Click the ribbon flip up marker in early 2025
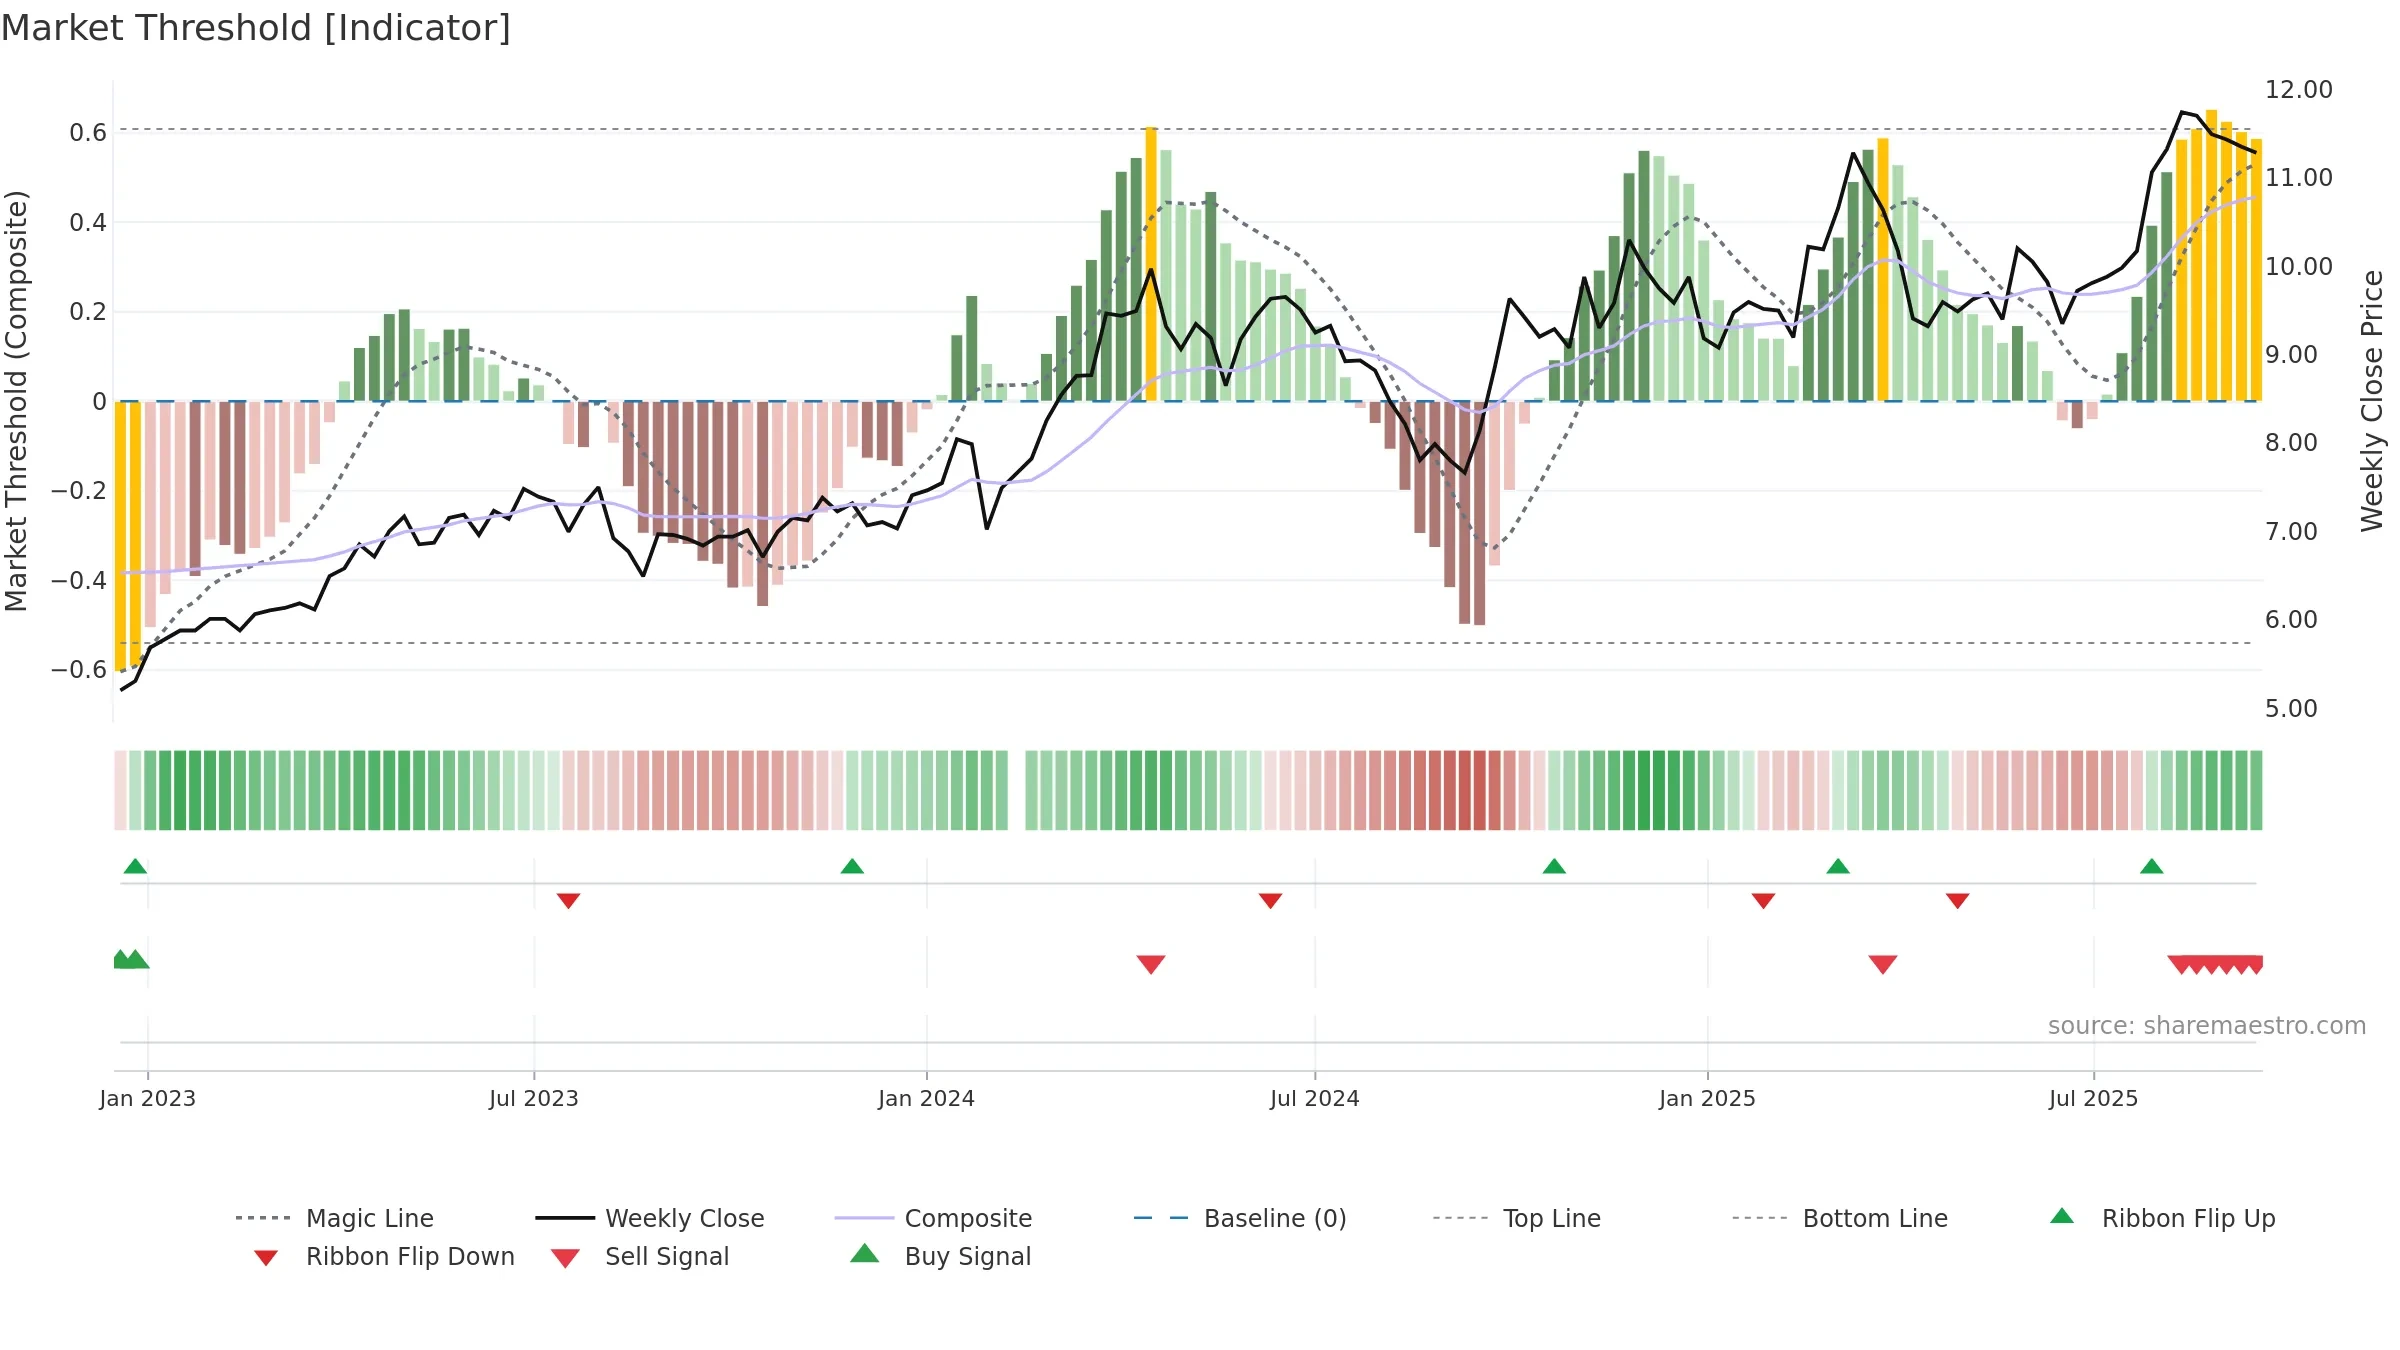The width and height of the screenshot is (2400, 1350). [x=1838, y=866]
